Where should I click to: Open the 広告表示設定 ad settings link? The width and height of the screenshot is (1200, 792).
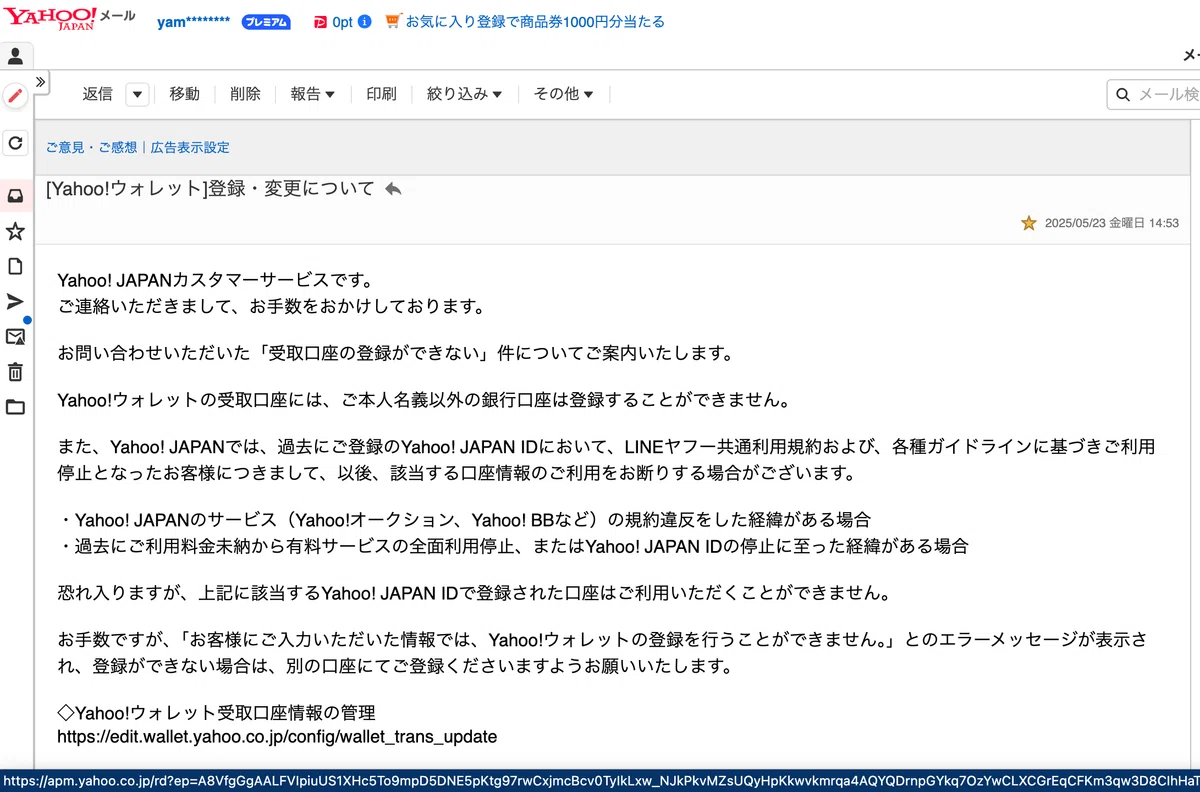(190, 147)
